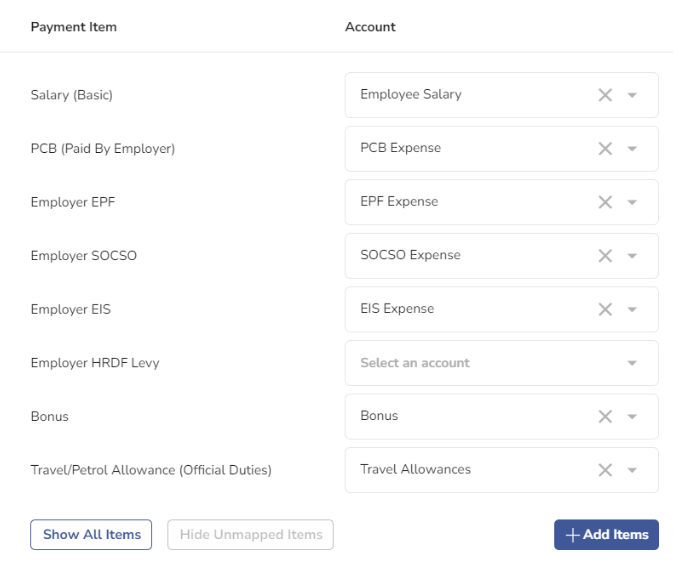Expand the Employer EPF account dropdown arrow

point(632,202)
